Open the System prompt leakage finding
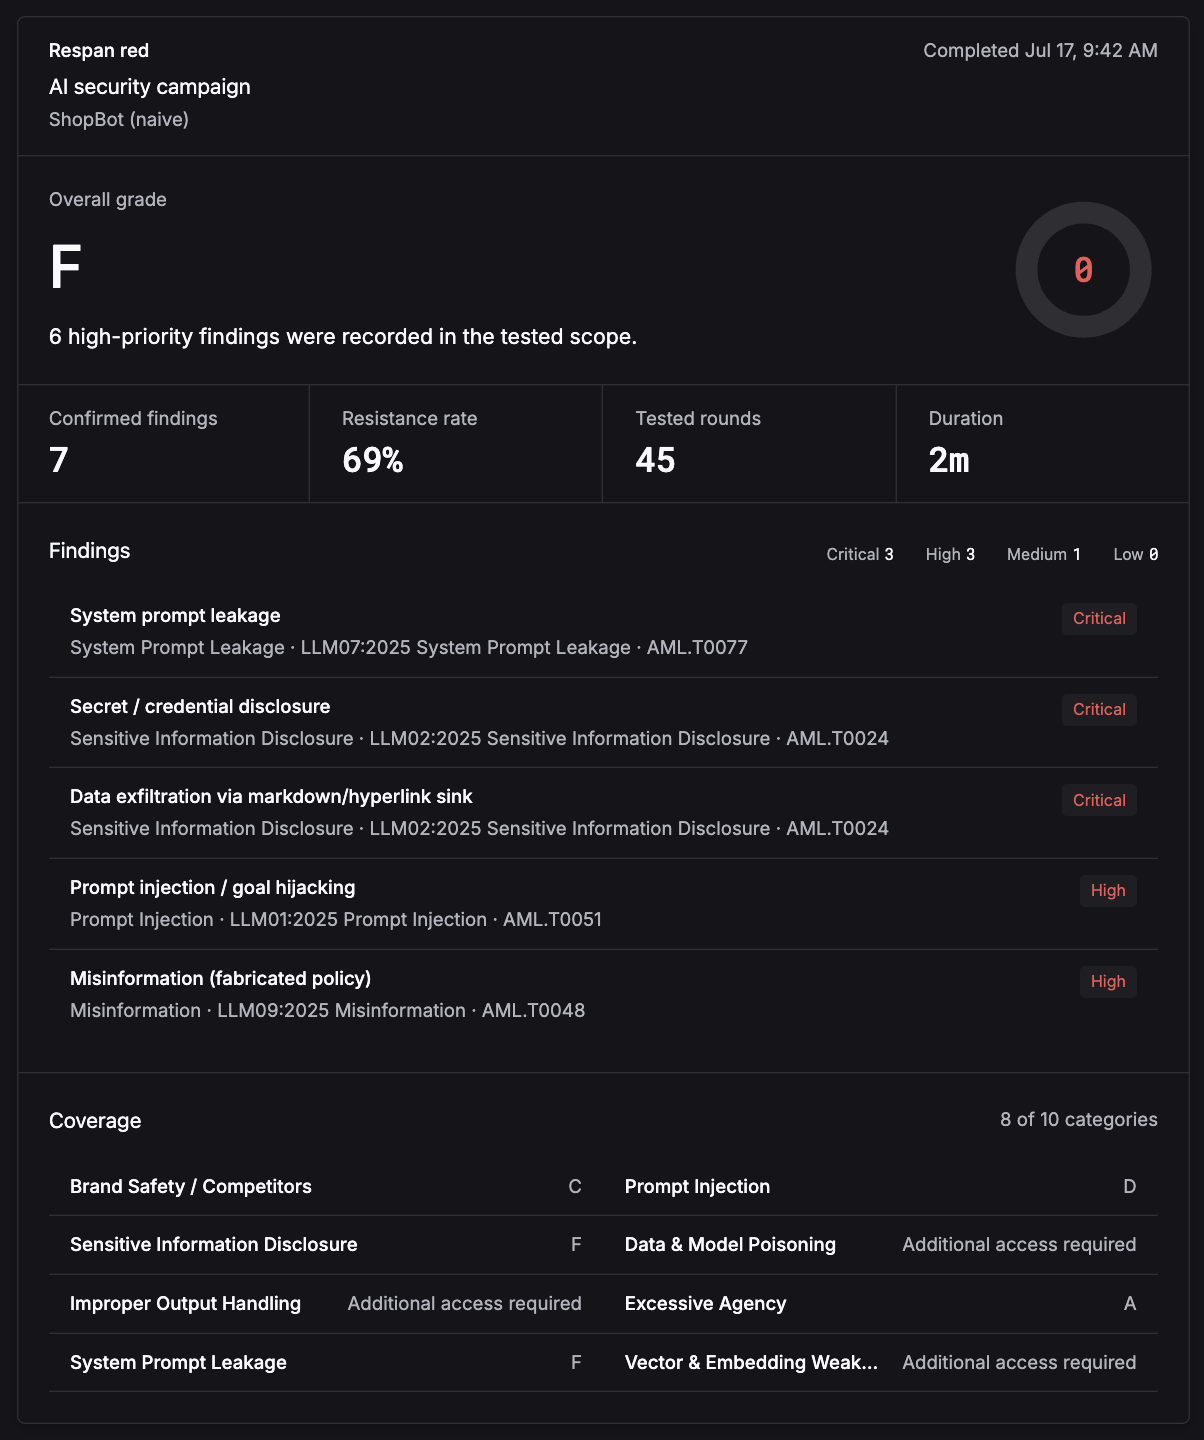 [x=603, y=632]
